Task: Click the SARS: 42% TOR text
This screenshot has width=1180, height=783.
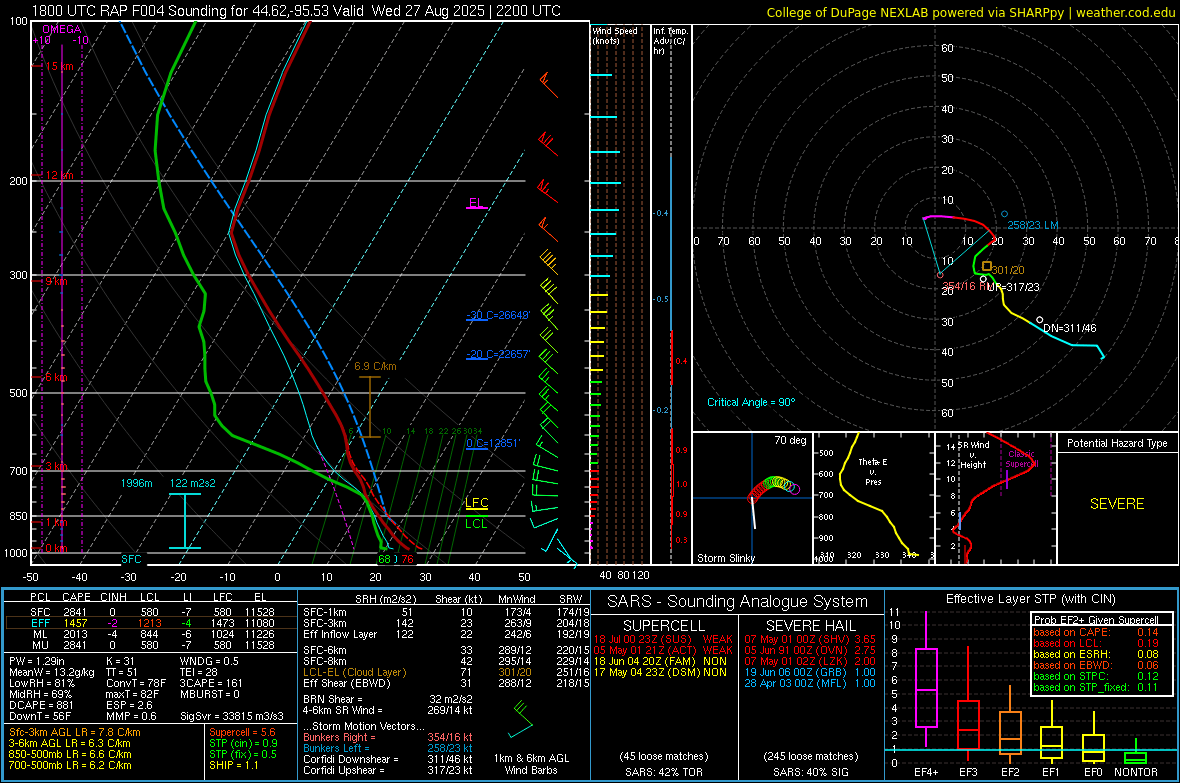Action: [x=663, y=772]
